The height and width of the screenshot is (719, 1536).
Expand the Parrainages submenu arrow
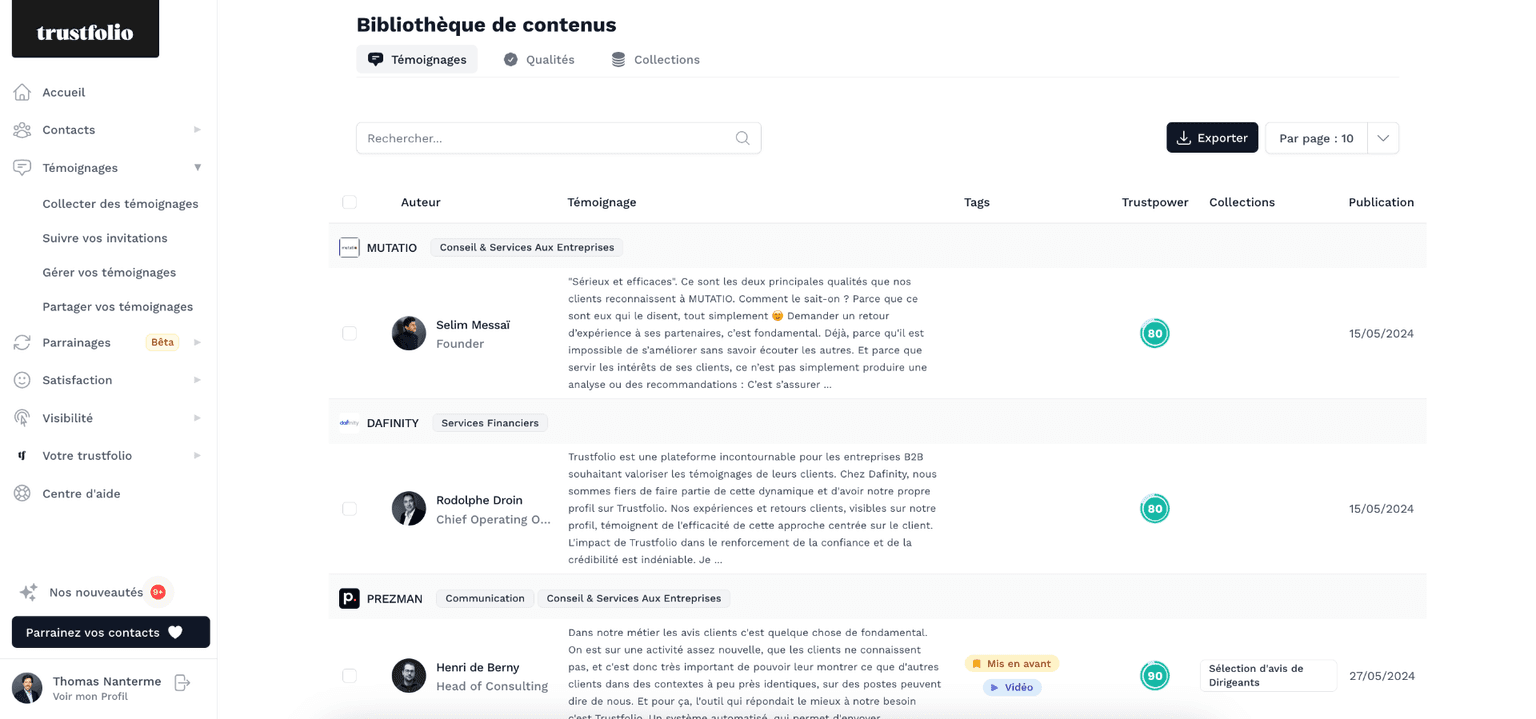(x=197, y=342)
